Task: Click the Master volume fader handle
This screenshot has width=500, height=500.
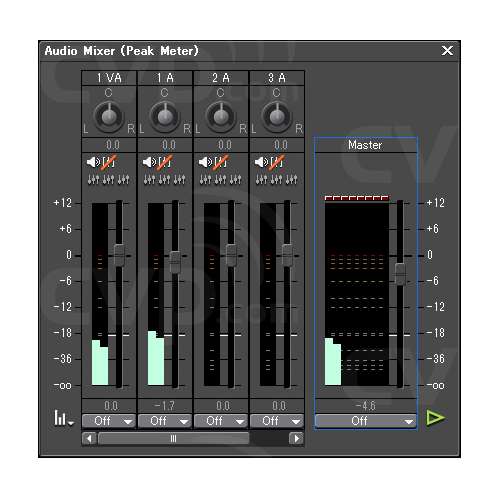Action: coord(400,274)
